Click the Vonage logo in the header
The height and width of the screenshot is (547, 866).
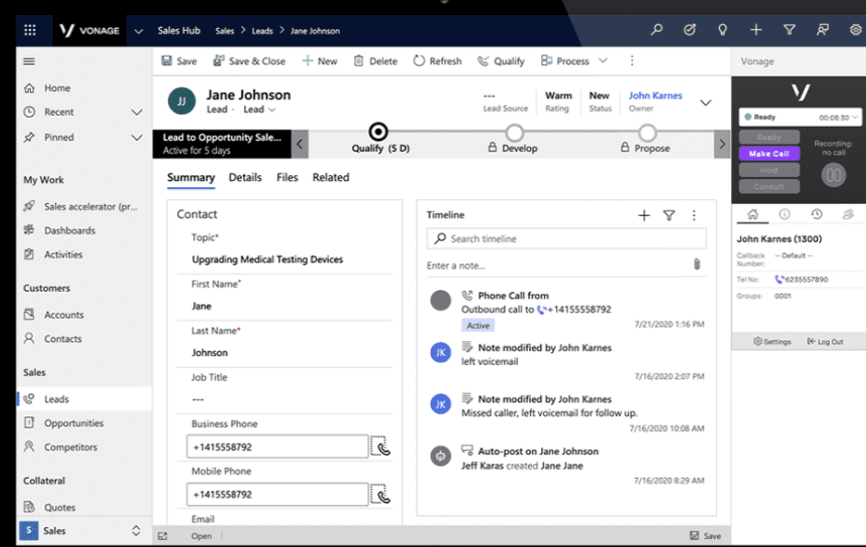click(x=89, y=30)
